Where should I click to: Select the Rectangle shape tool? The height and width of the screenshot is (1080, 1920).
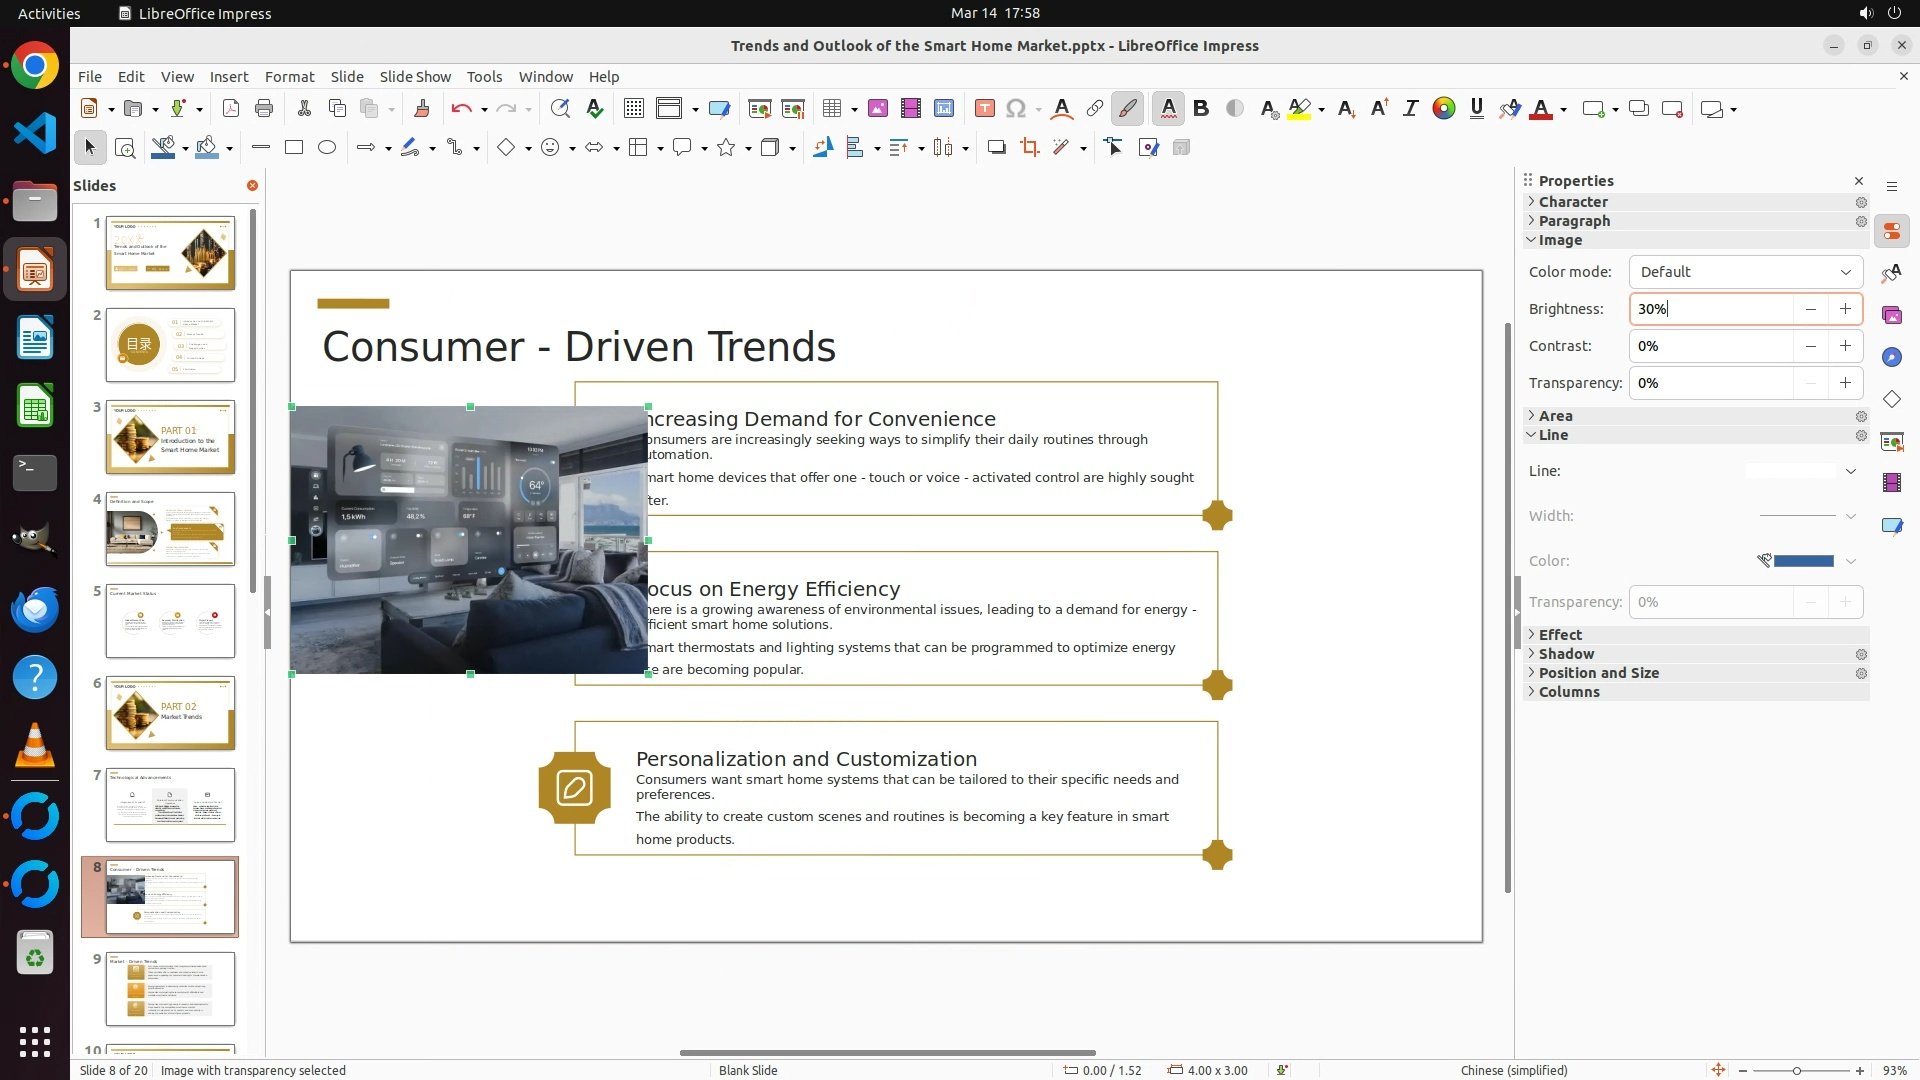pos(294,148)
